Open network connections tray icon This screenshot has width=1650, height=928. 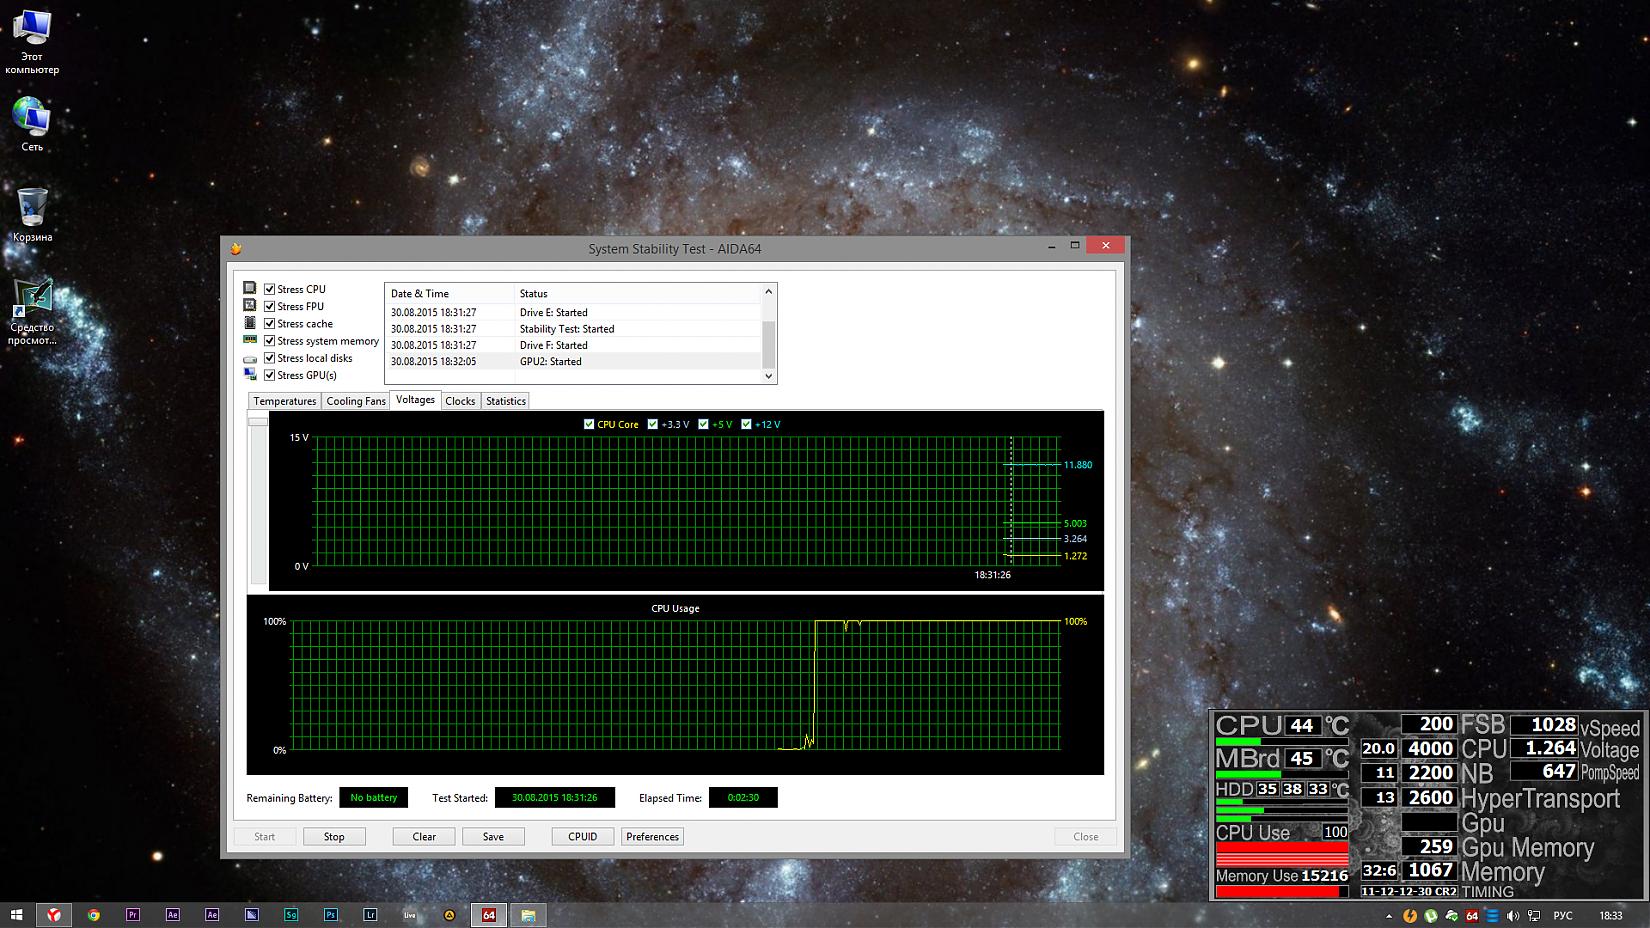(1533, 916)
